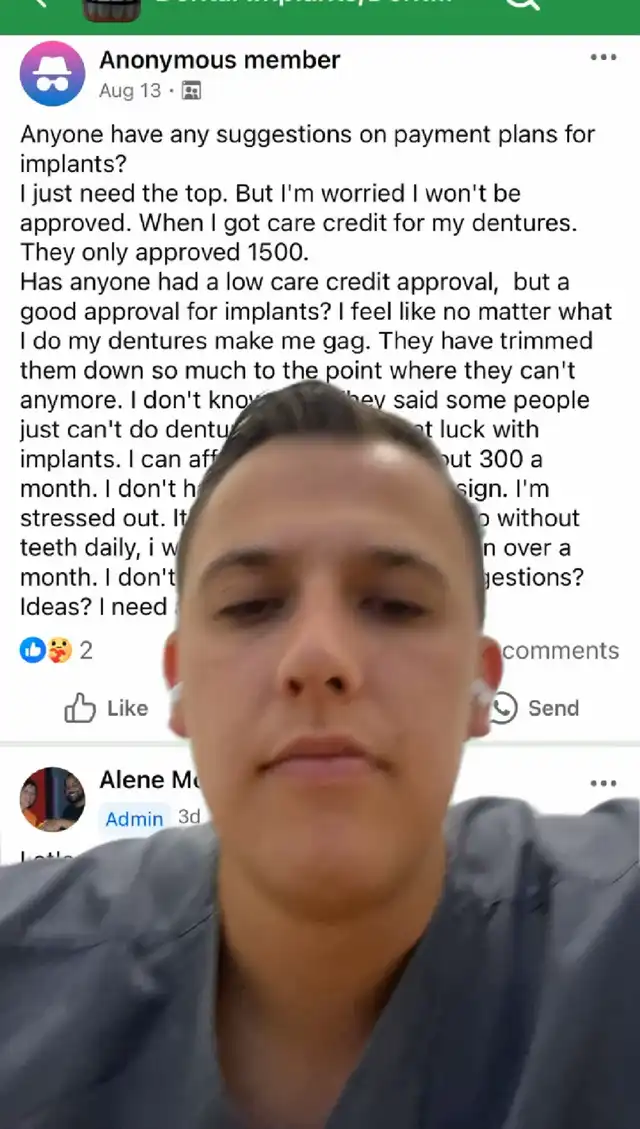Click the blue thumbs-up reaction icon
Screen dimensions: 640x1129
(32, 650)
